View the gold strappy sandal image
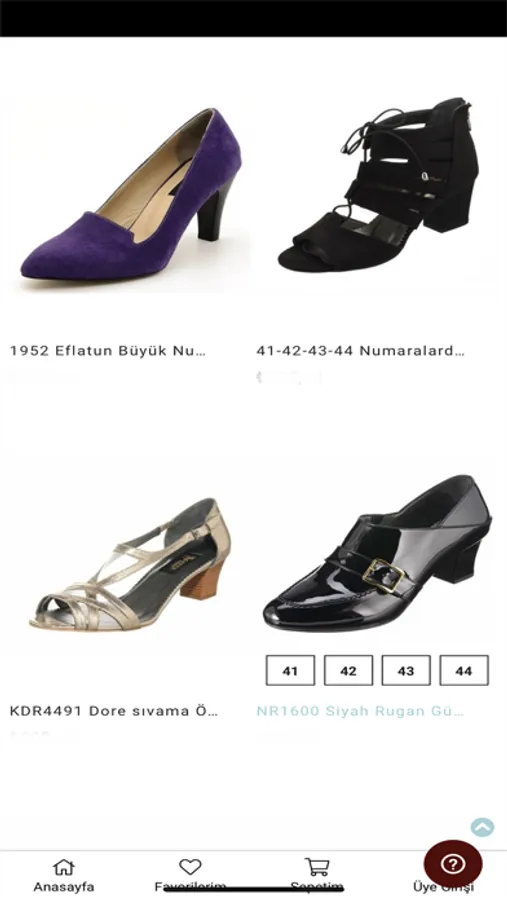507x900 pixels. tap(130, 565)
